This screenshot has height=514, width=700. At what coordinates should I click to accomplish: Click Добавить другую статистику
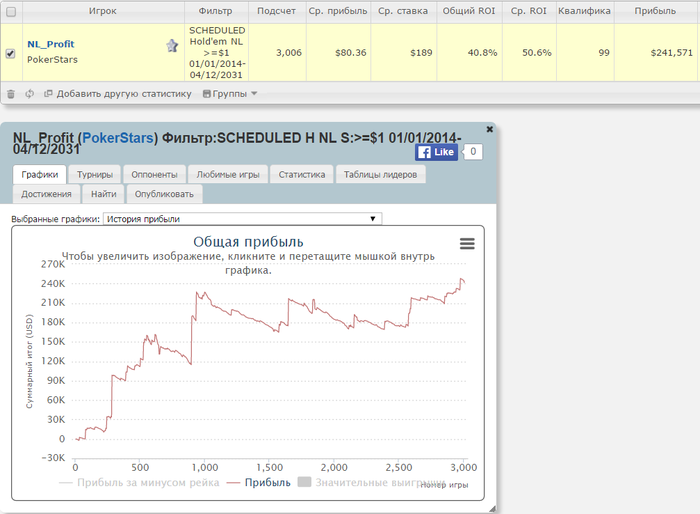coord(118,94)
